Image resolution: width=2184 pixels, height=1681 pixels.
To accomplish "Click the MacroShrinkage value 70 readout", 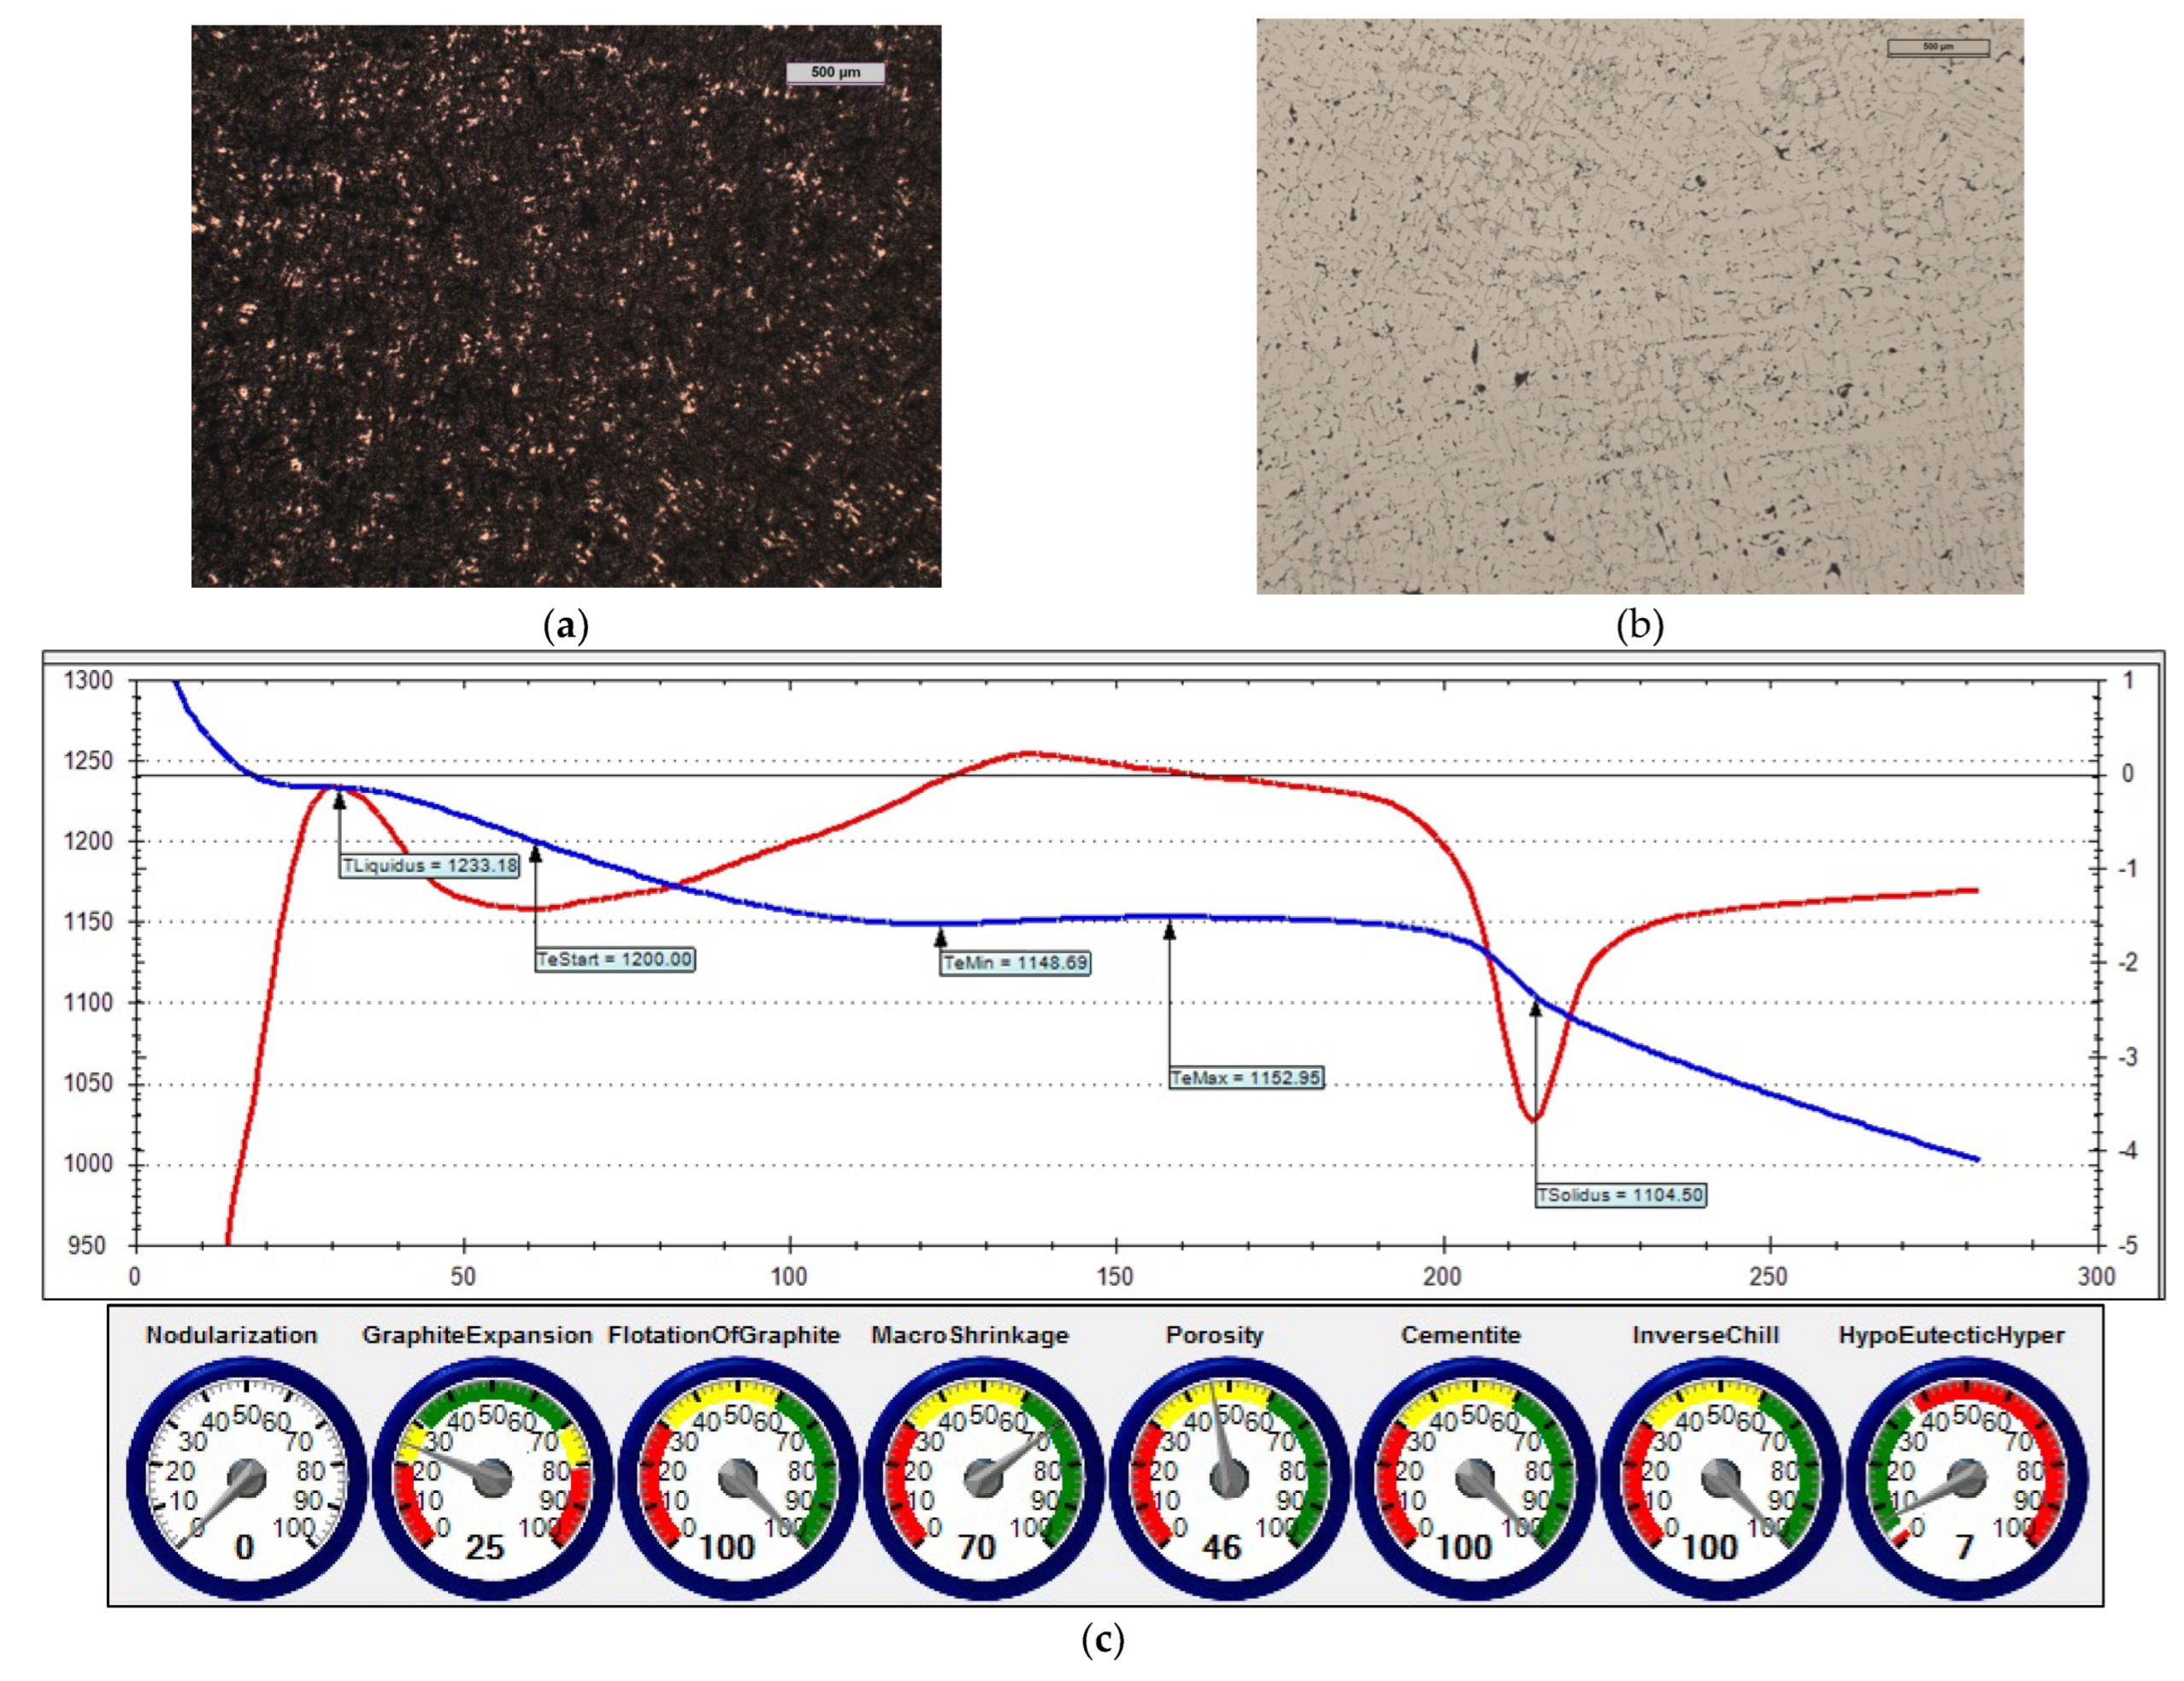I will pos(977,1547).
